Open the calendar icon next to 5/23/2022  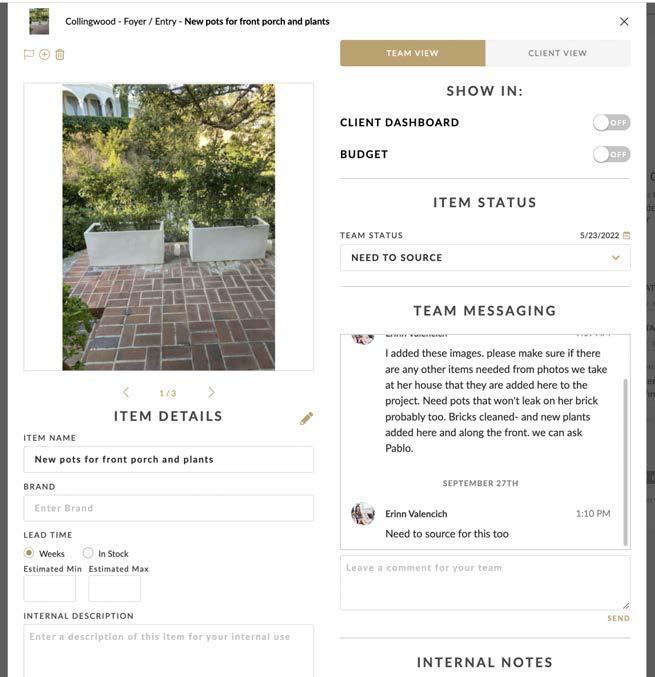coord(627,235)
